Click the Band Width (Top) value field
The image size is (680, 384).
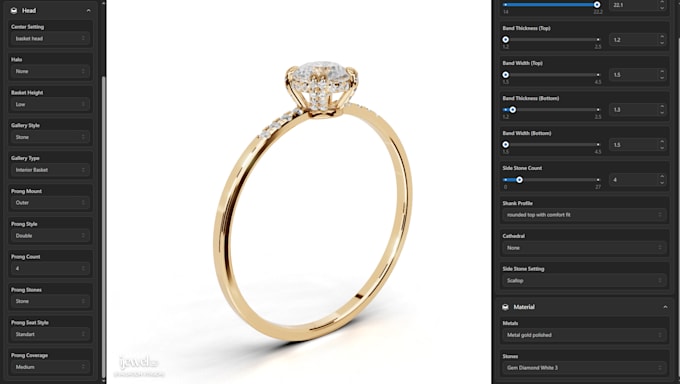(633, 75)
